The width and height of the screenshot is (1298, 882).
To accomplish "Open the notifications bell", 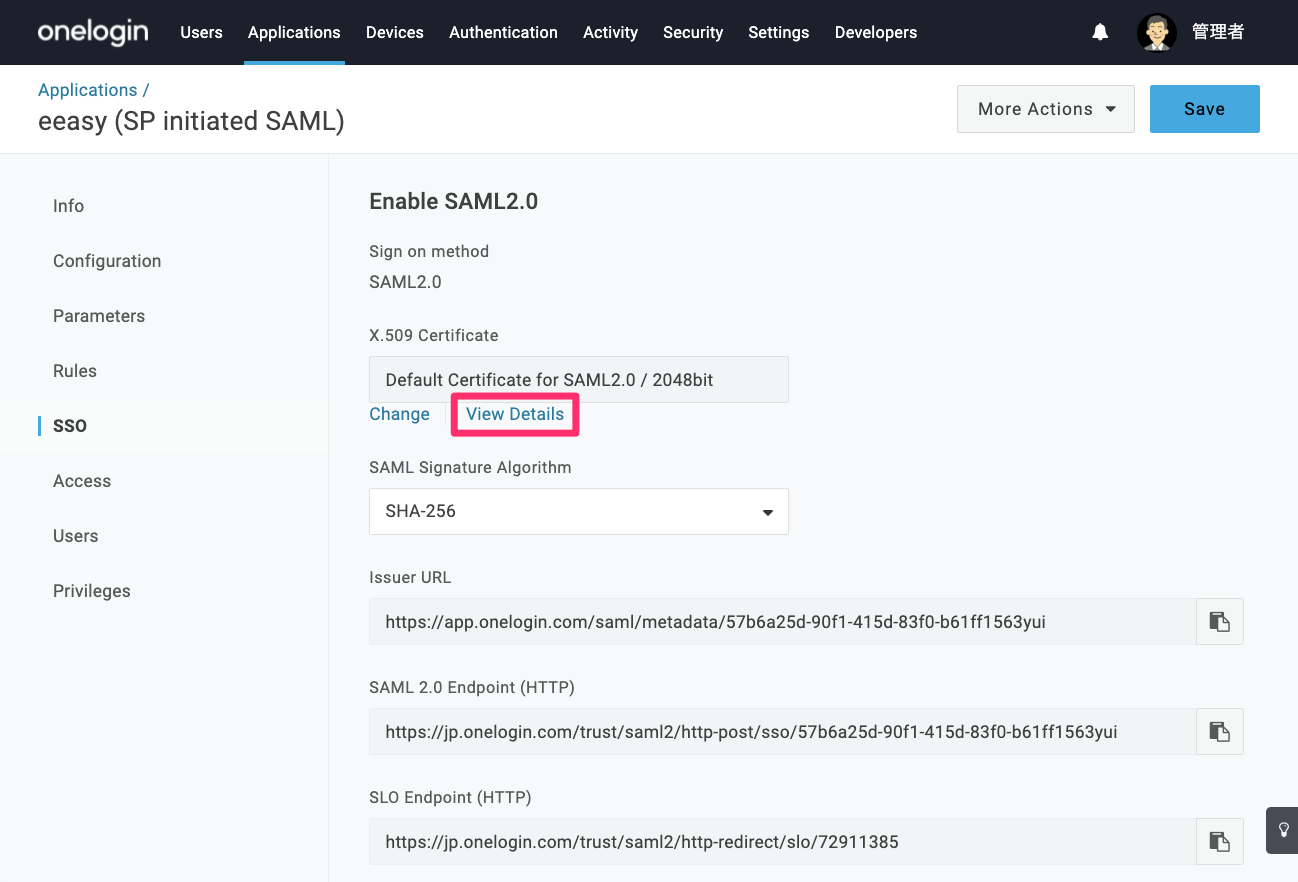I will [1100, 32].
